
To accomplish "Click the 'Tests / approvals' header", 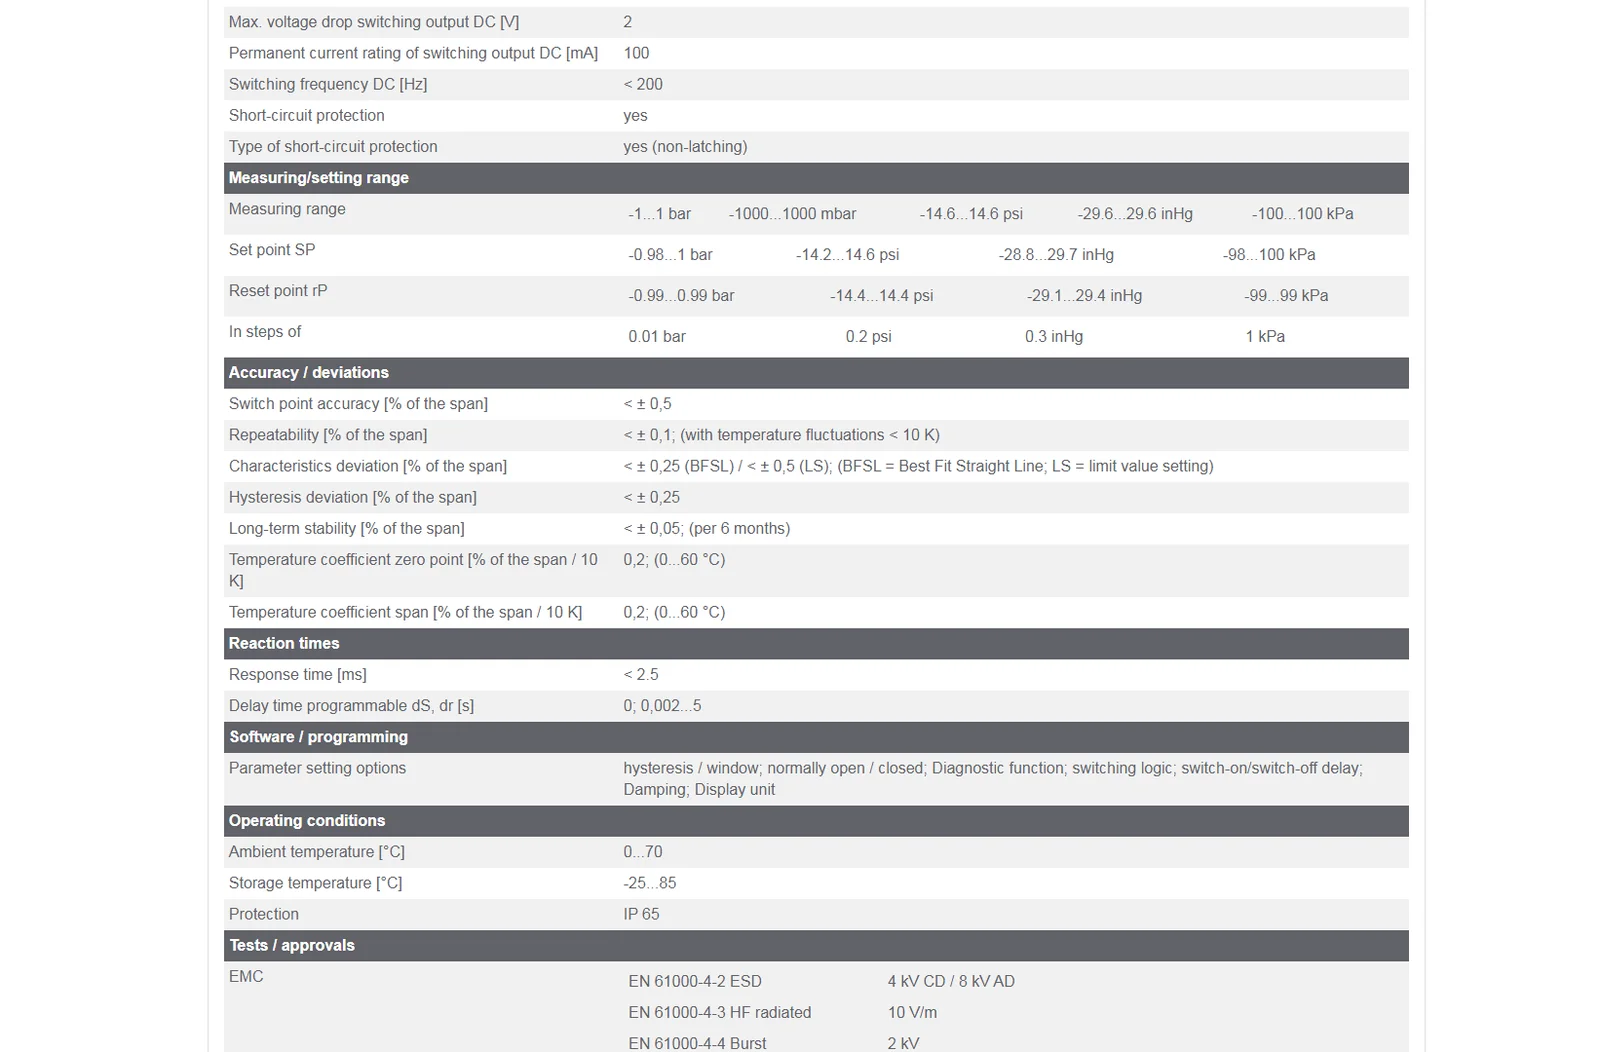I will coord(816,946).
